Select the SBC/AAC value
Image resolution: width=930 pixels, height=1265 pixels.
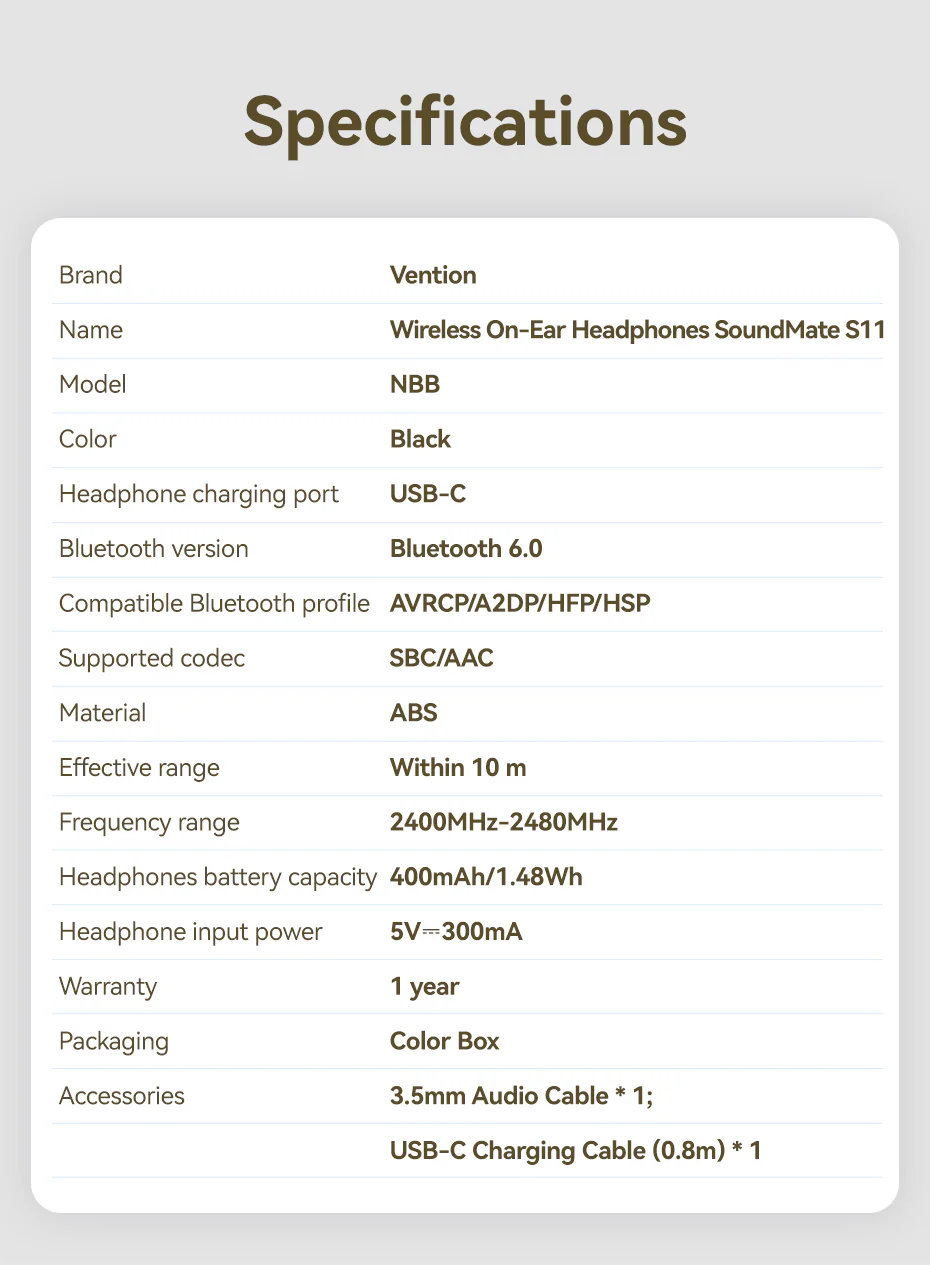coord(442,658)
